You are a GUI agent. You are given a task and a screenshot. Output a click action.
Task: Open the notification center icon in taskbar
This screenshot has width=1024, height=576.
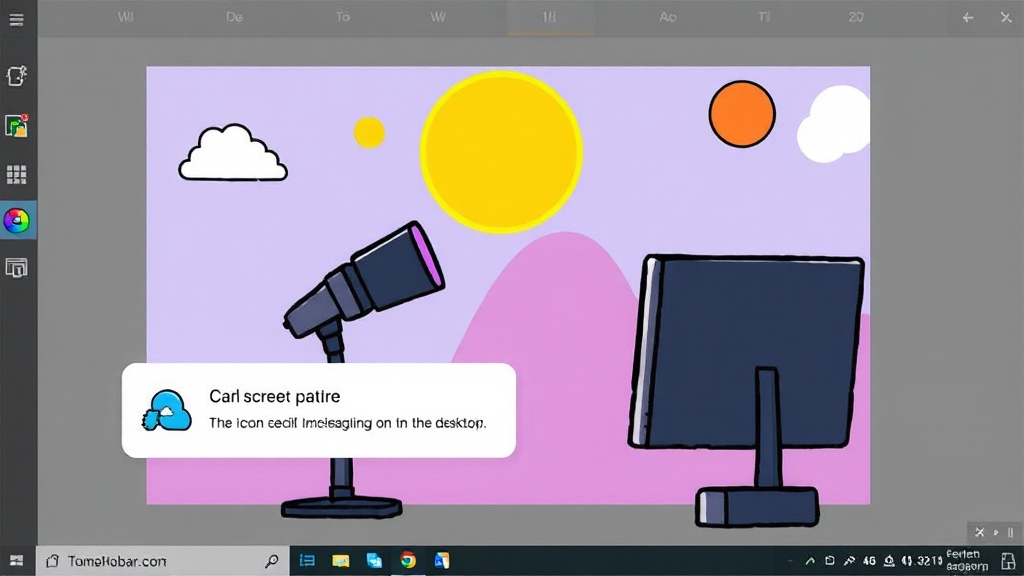point(1007,561)
